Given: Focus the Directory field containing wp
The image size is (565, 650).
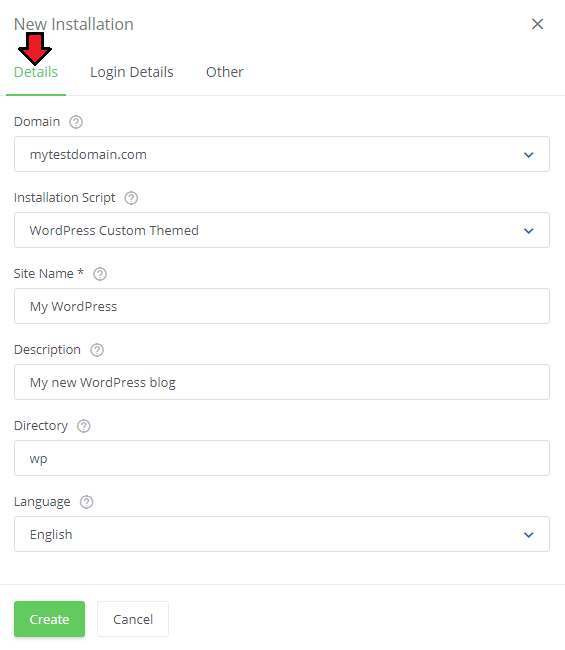Looking at the screenshot, I should tap(282, 458).
